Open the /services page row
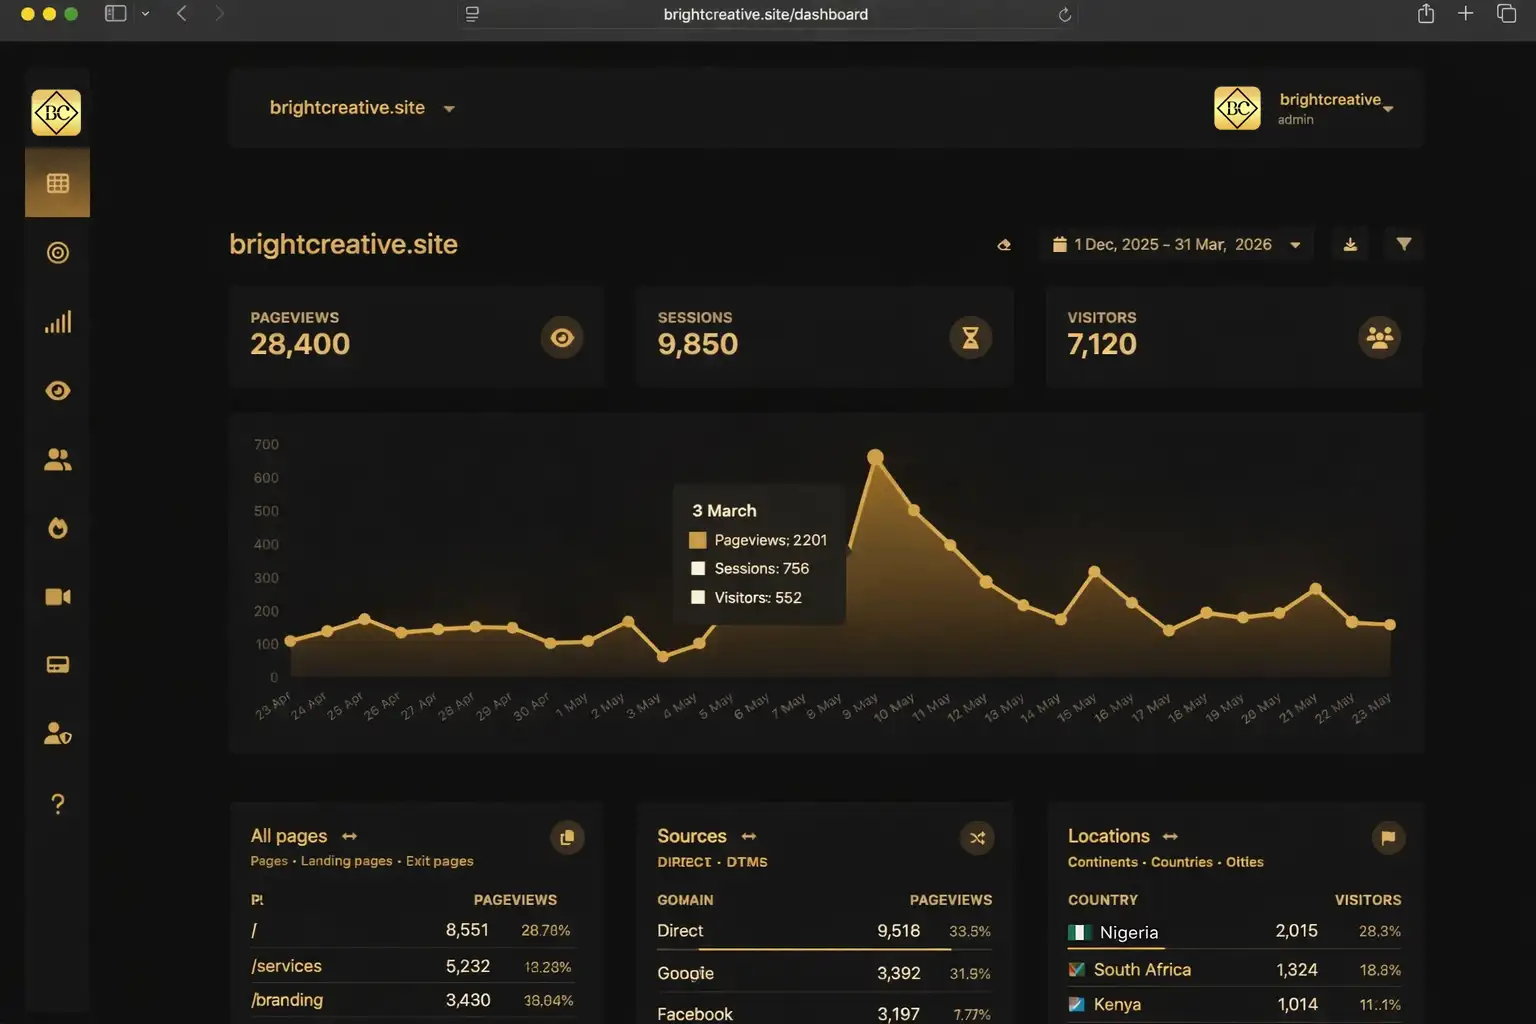 tap(412, 966)
